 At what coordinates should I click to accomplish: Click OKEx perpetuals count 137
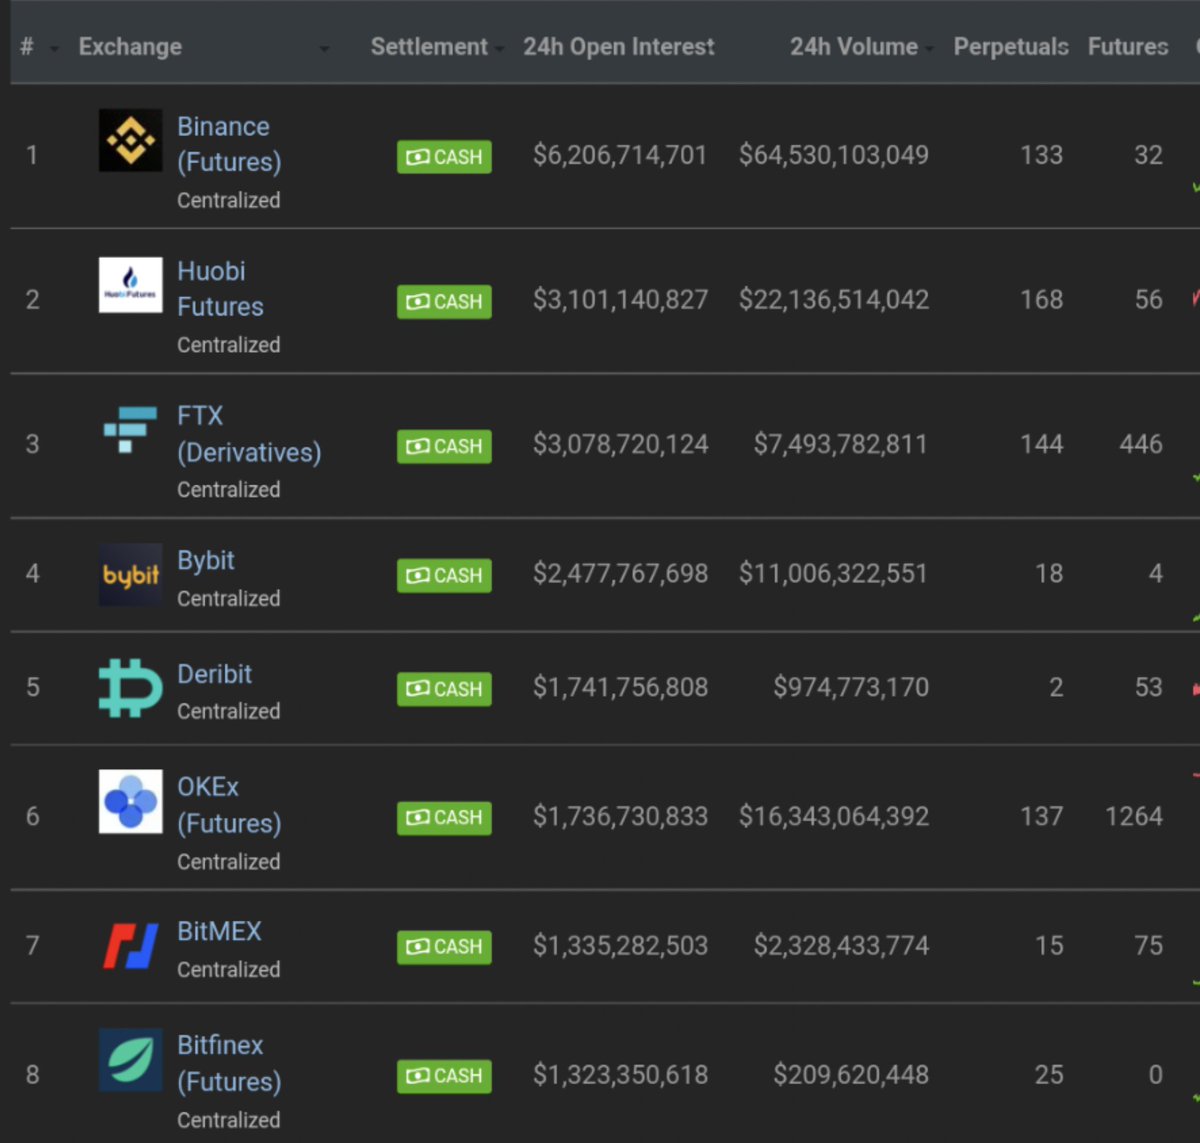[1041, 816]
